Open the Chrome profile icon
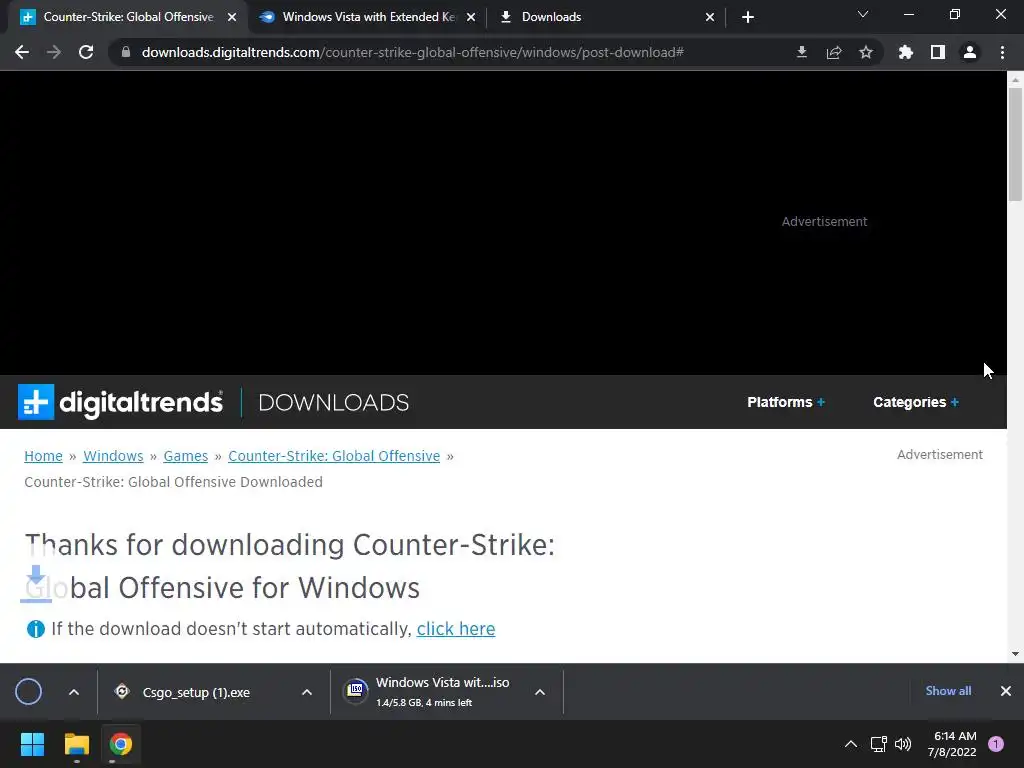This screenshot has width=1024, height=768. [970, 52]
